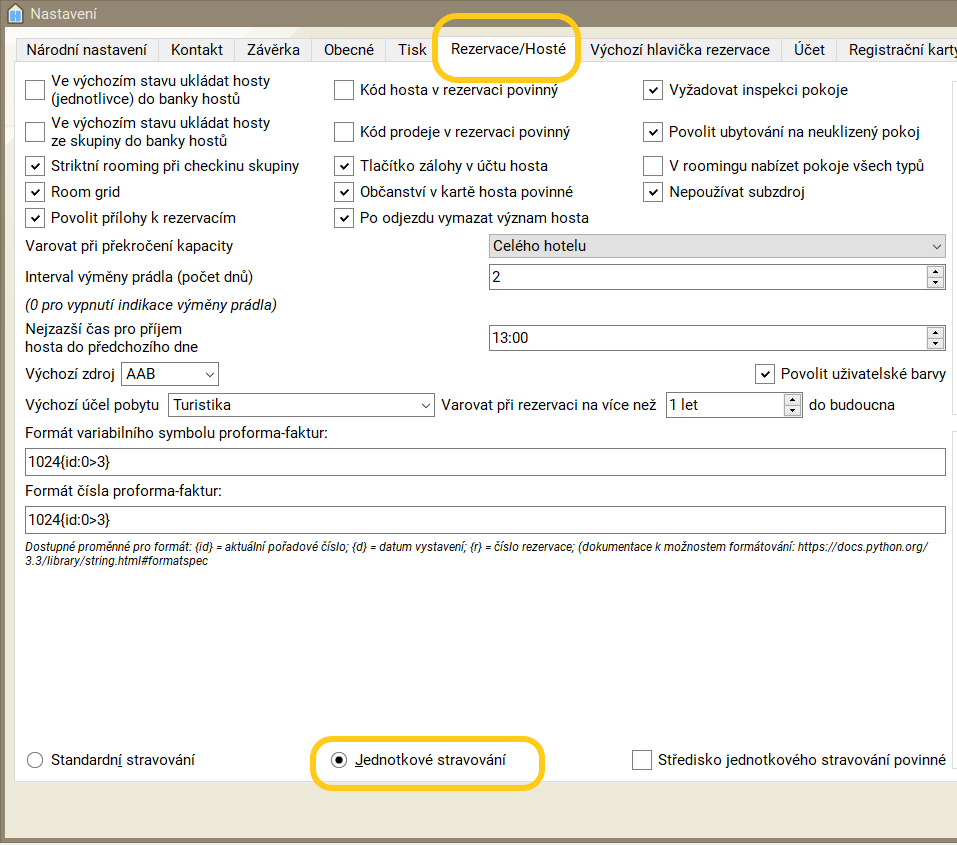Go to 'Výchozí hlavička rezervace' tab
This screenshot has height=845, width=957.
point(680,50)
